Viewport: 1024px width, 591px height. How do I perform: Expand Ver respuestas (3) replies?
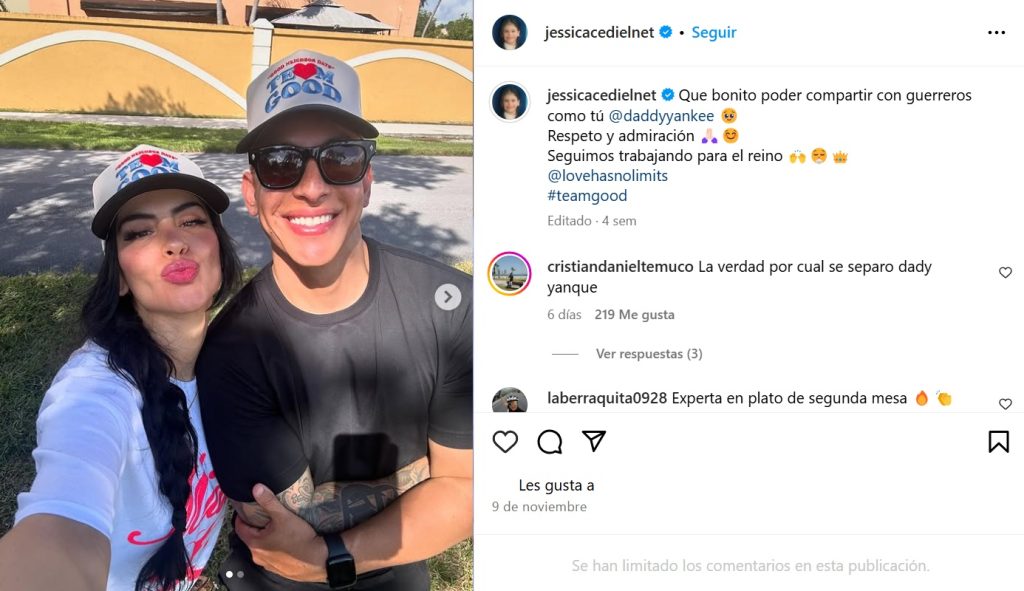(649, 354)
